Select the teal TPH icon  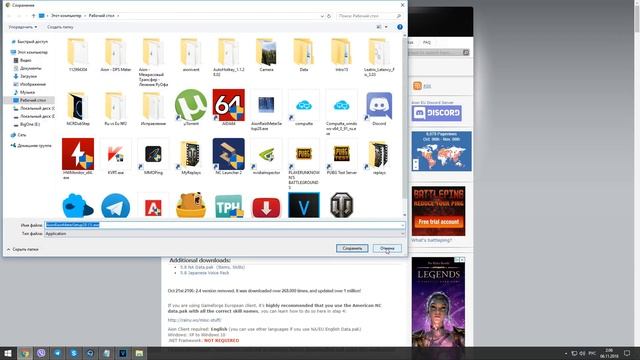(229, 207)
